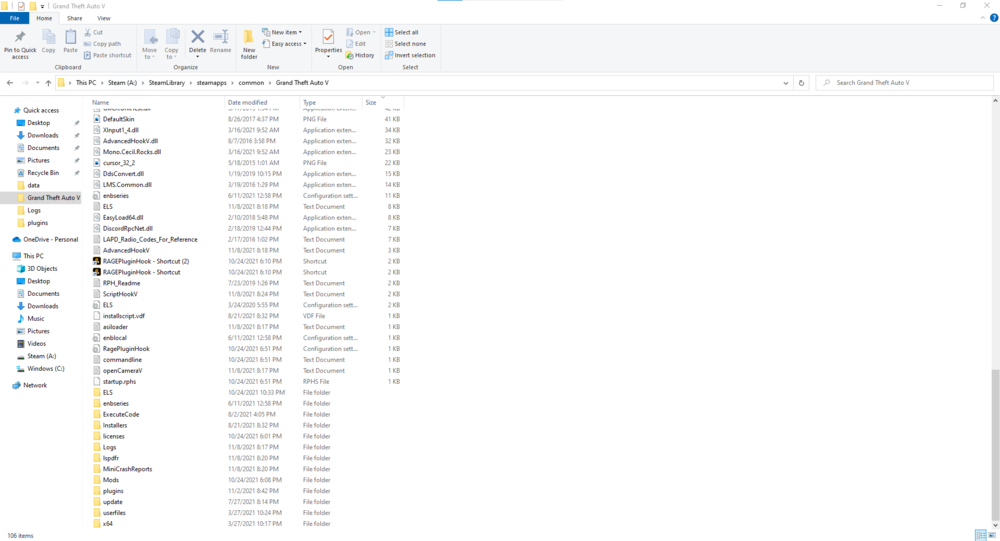This screenshot has width=1000, height=541.
Task: Click the Search Grand Theft Auto V box
Action: click(x=904, y=83)
